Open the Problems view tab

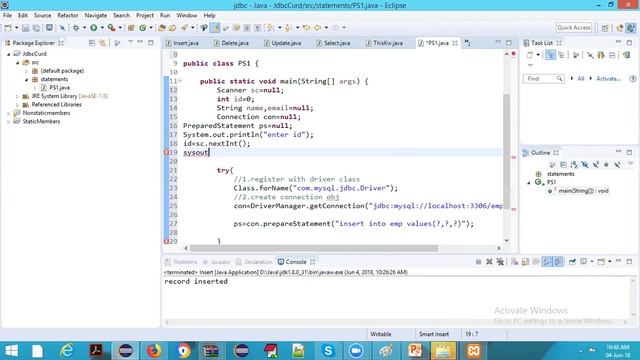click(x=181, y=262)
